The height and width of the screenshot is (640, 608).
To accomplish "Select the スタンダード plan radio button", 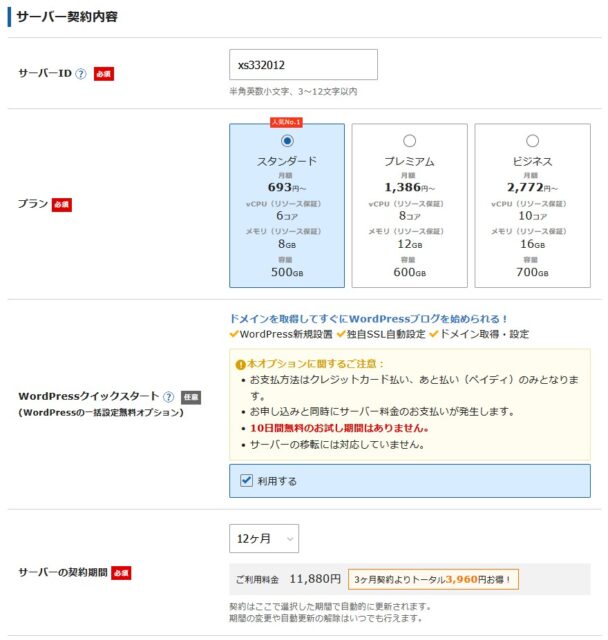I will point(287,141).
